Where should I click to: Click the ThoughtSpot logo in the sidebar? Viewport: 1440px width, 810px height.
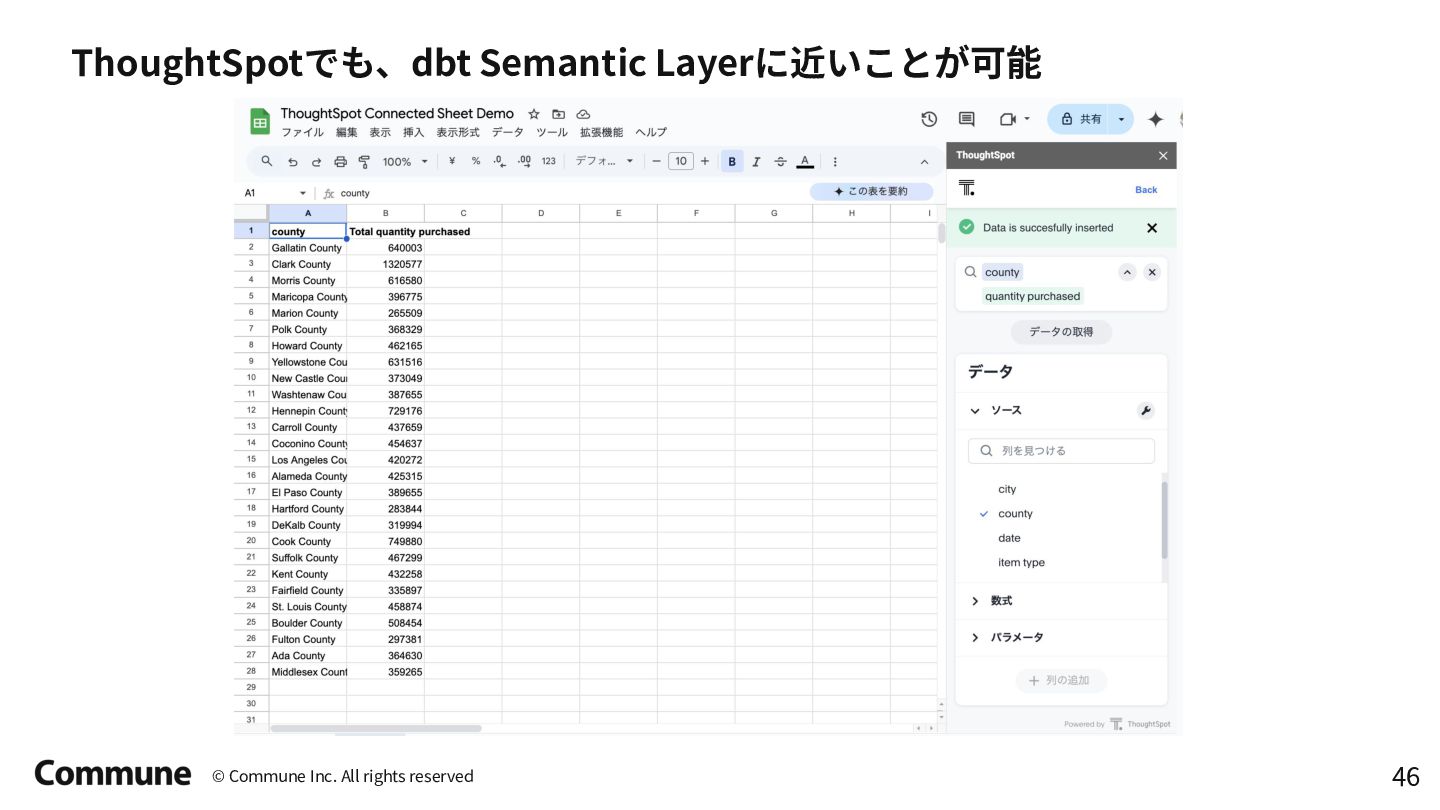[966, 188]
